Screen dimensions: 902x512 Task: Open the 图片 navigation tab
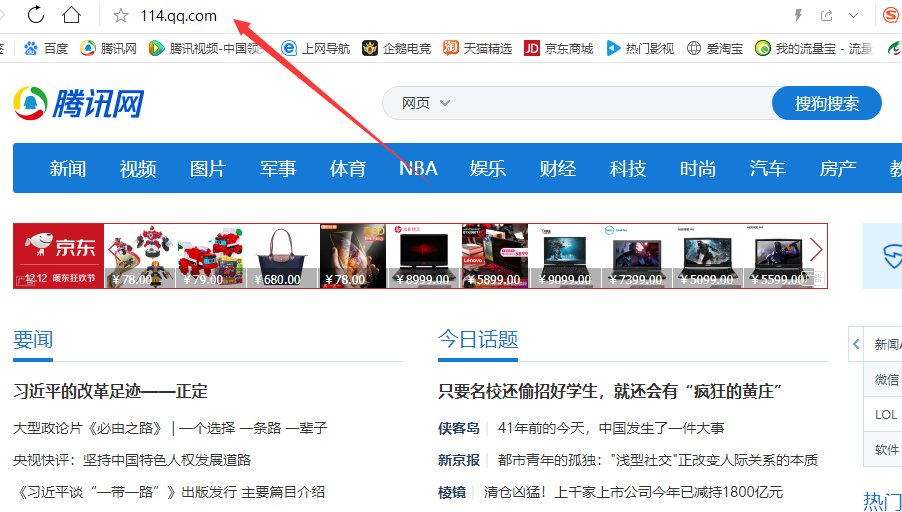point(208,169)
